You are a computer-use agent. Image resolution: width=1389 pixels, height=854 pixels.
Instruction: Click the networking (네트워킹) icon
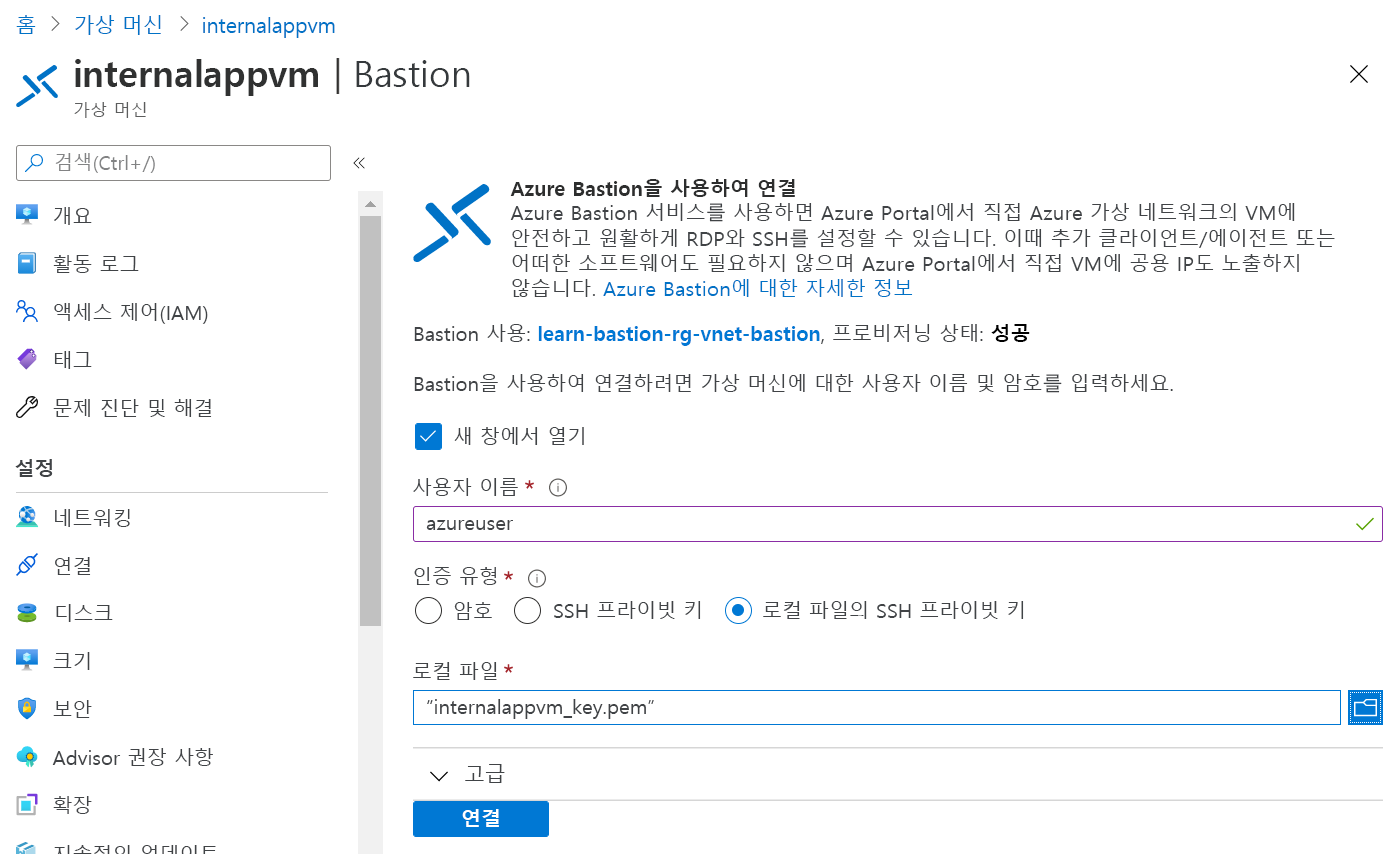27,517
